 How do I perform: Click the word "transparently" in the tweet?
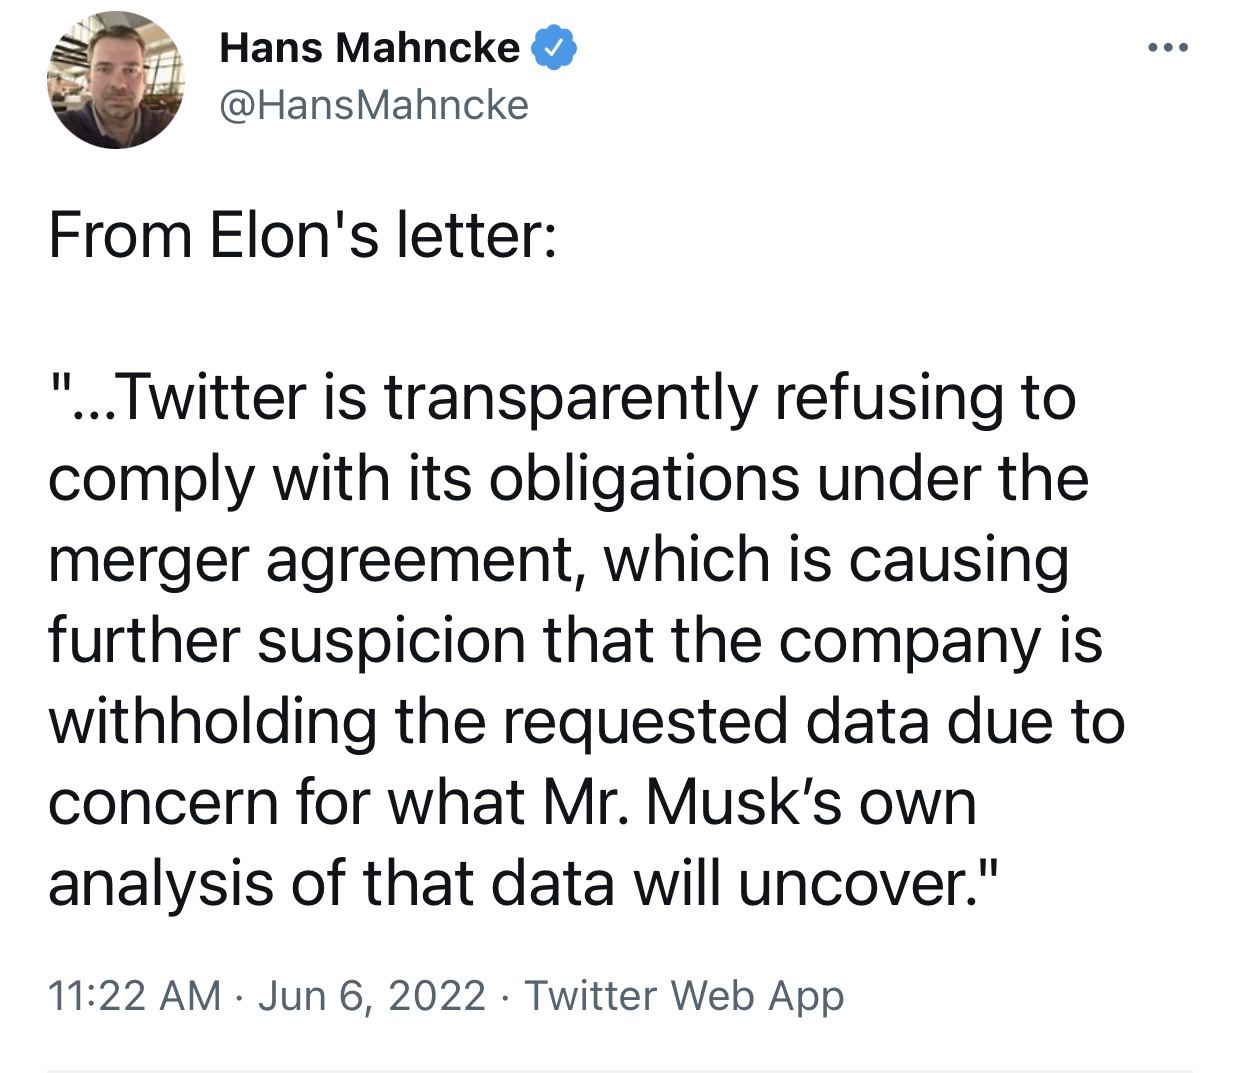pos(571,399)
